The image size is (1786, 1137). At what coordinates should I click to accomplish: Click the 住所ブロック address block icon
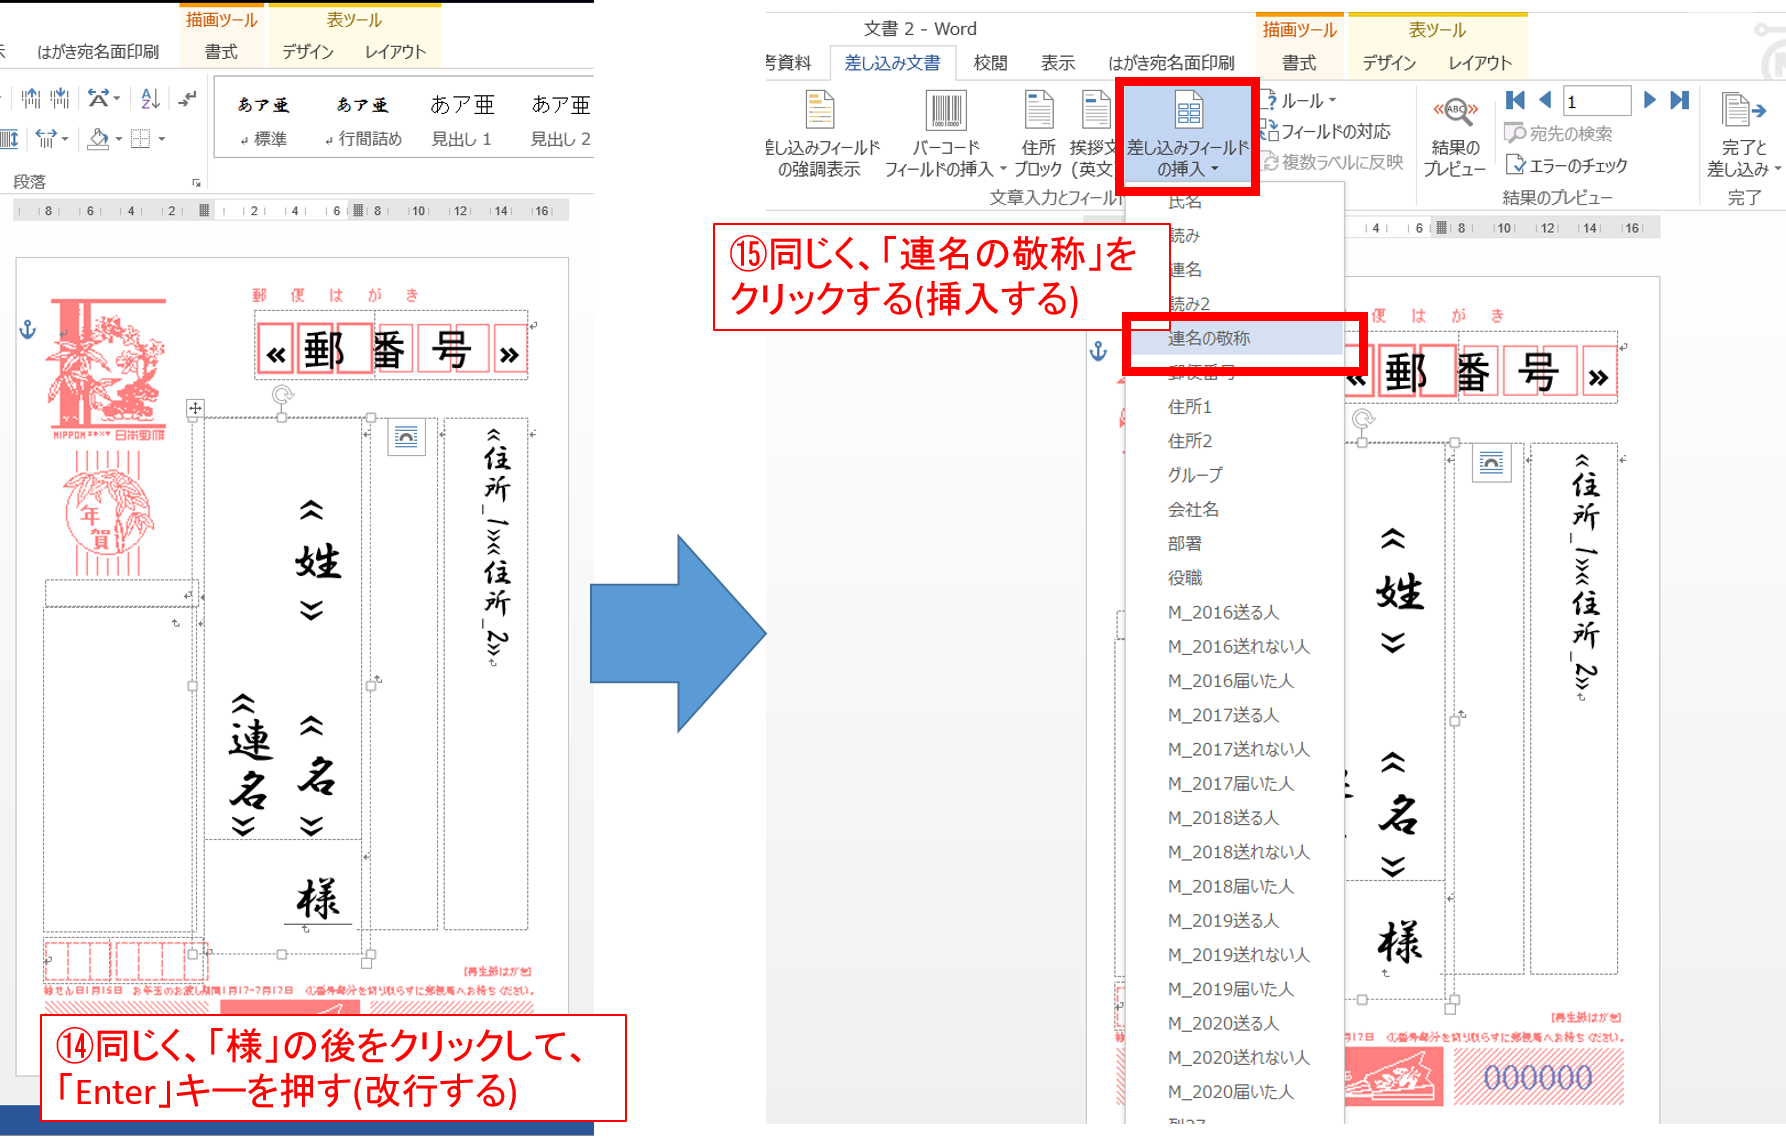point(1038,112)
